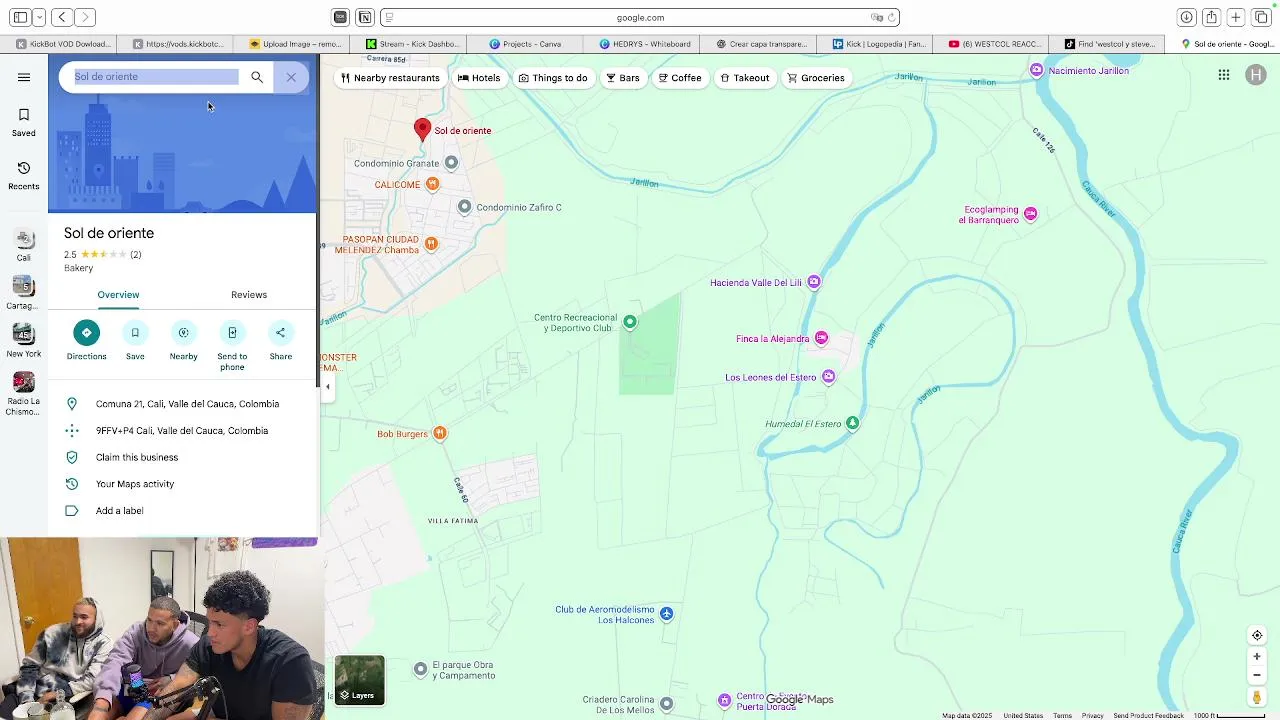Viewport: 1280px width, 720px height.
Task: Select Hacienda Valle Del Lili marker
Action: [814, 282]
